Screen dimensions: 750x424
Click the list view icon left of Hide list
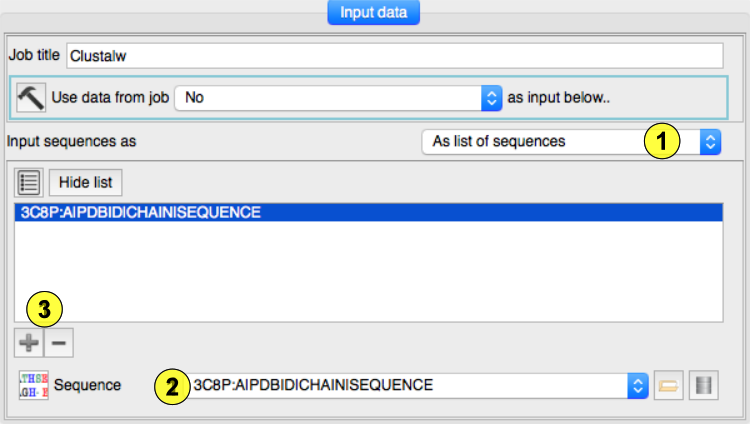tap(29, 182)
